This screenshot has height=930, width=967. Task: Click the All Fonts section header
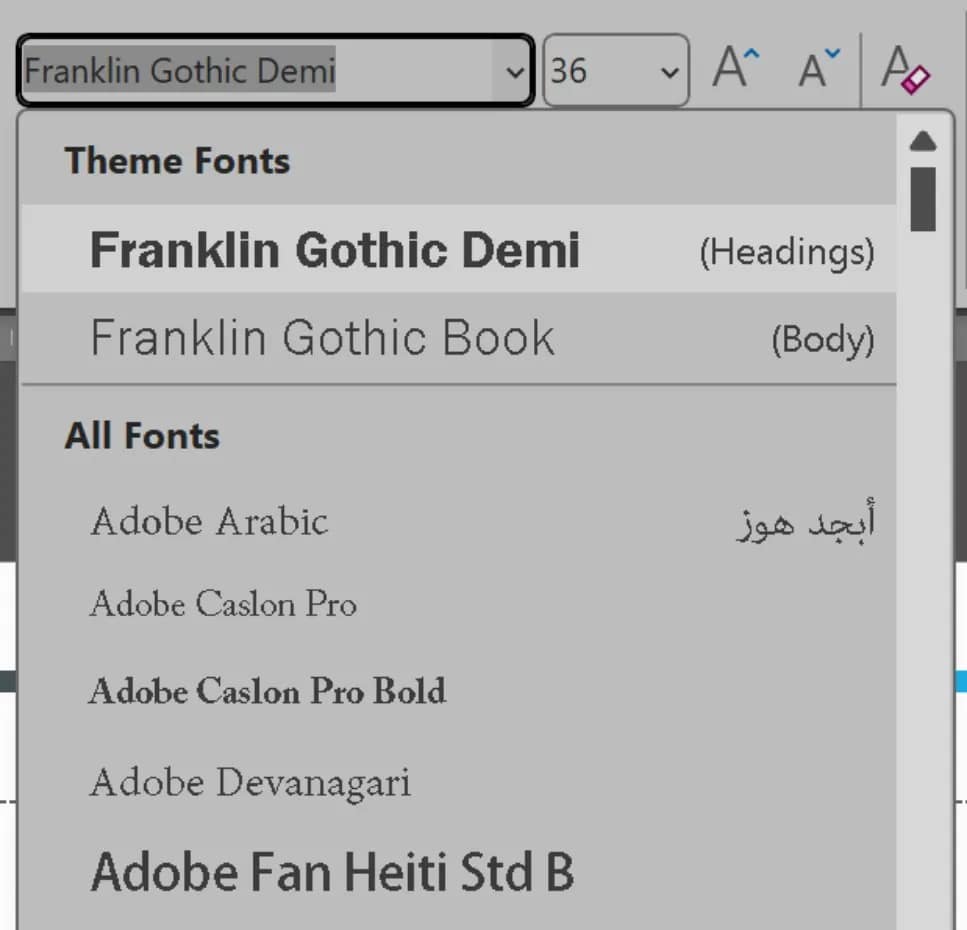(141, 435)
